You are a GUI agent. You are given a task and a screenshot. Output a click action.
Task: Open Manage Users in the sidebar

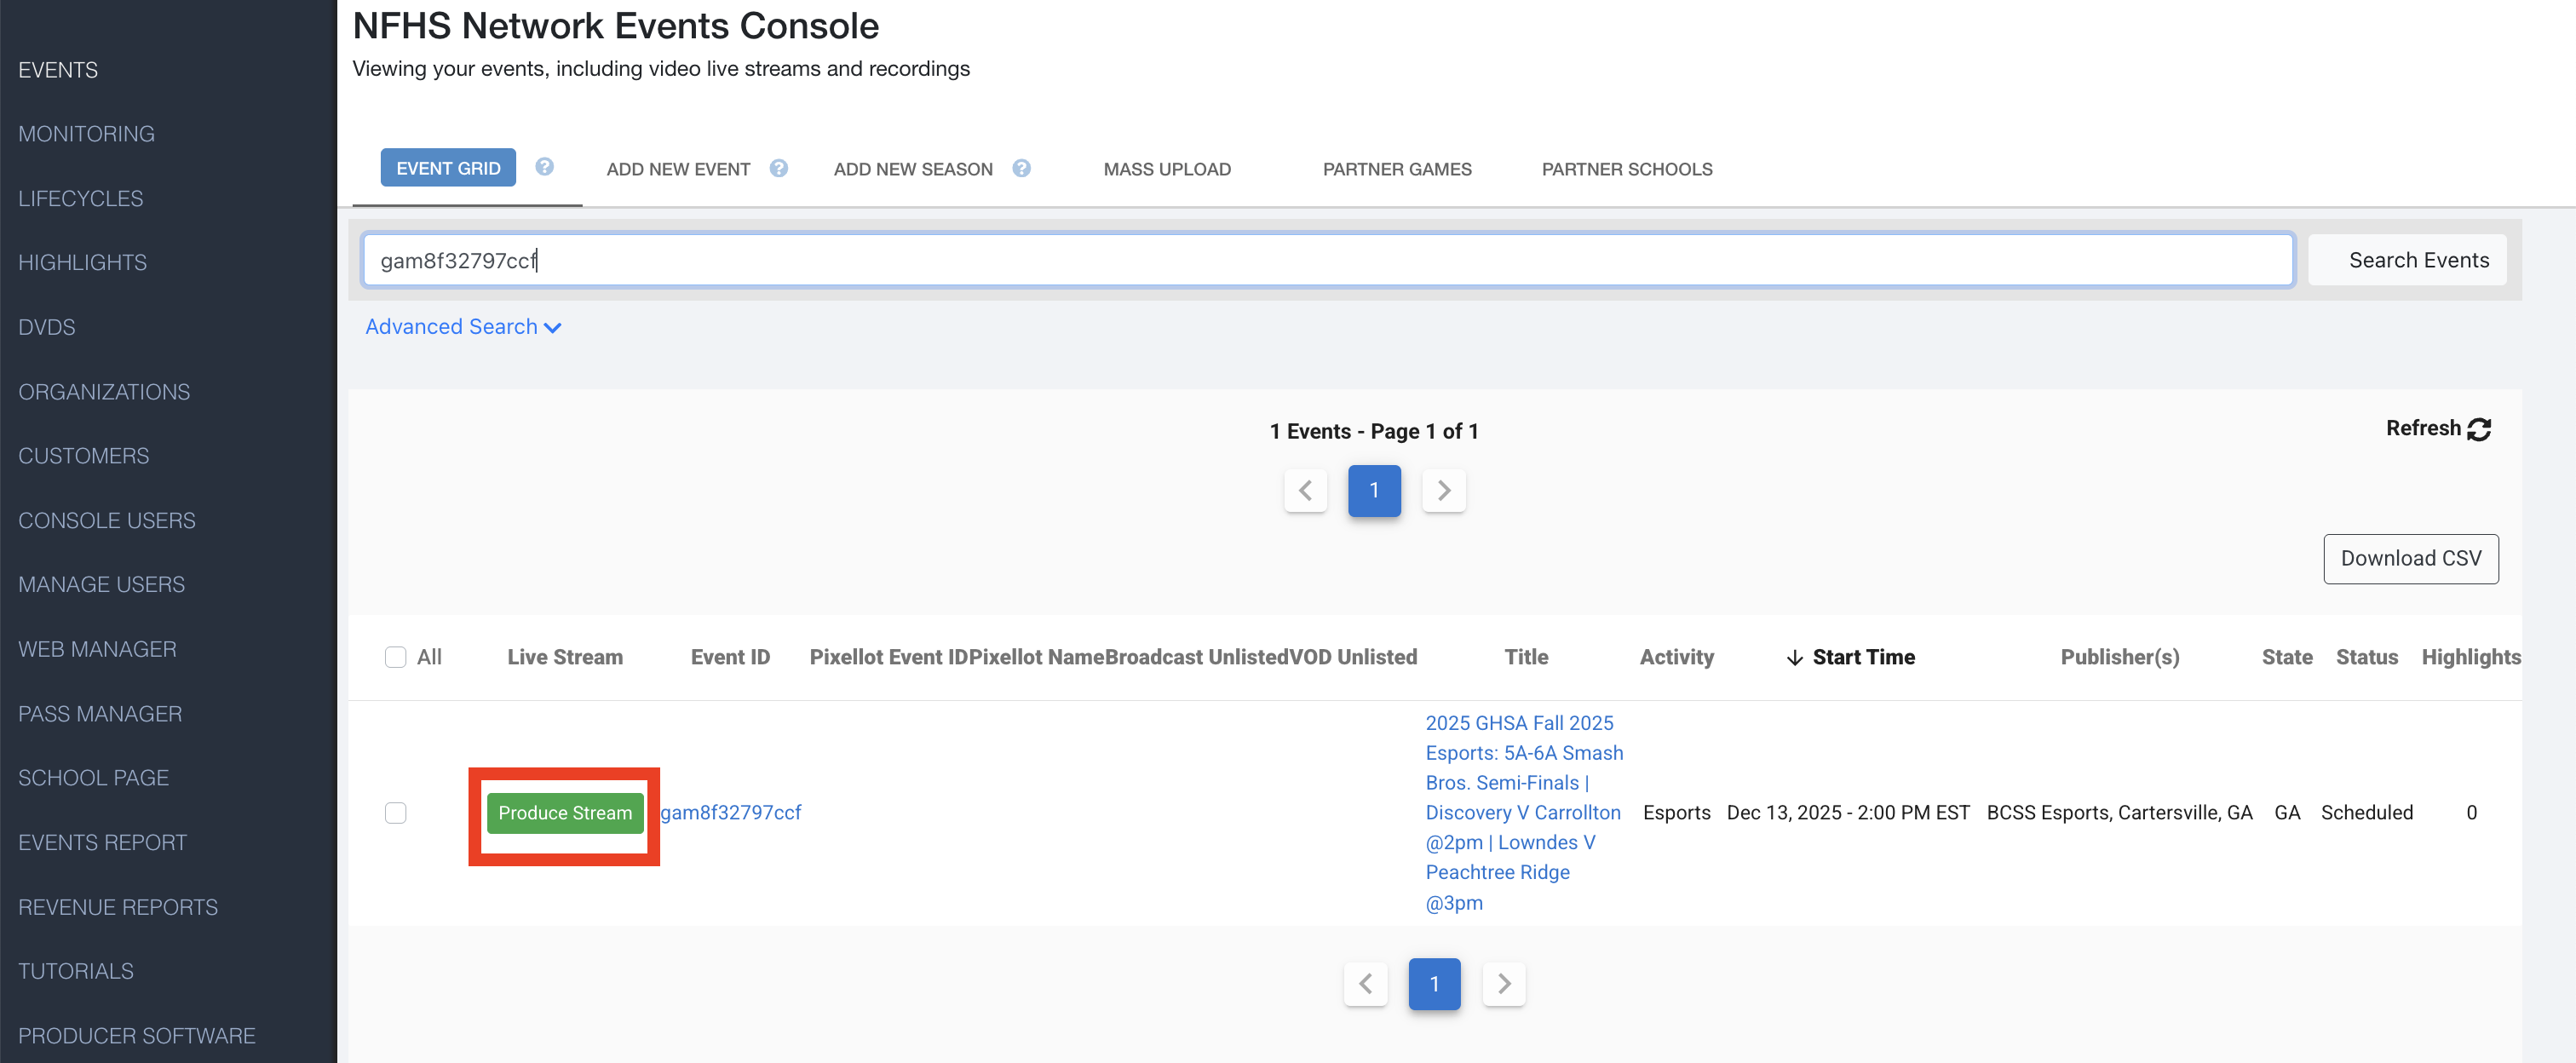(x=101, y=584)
